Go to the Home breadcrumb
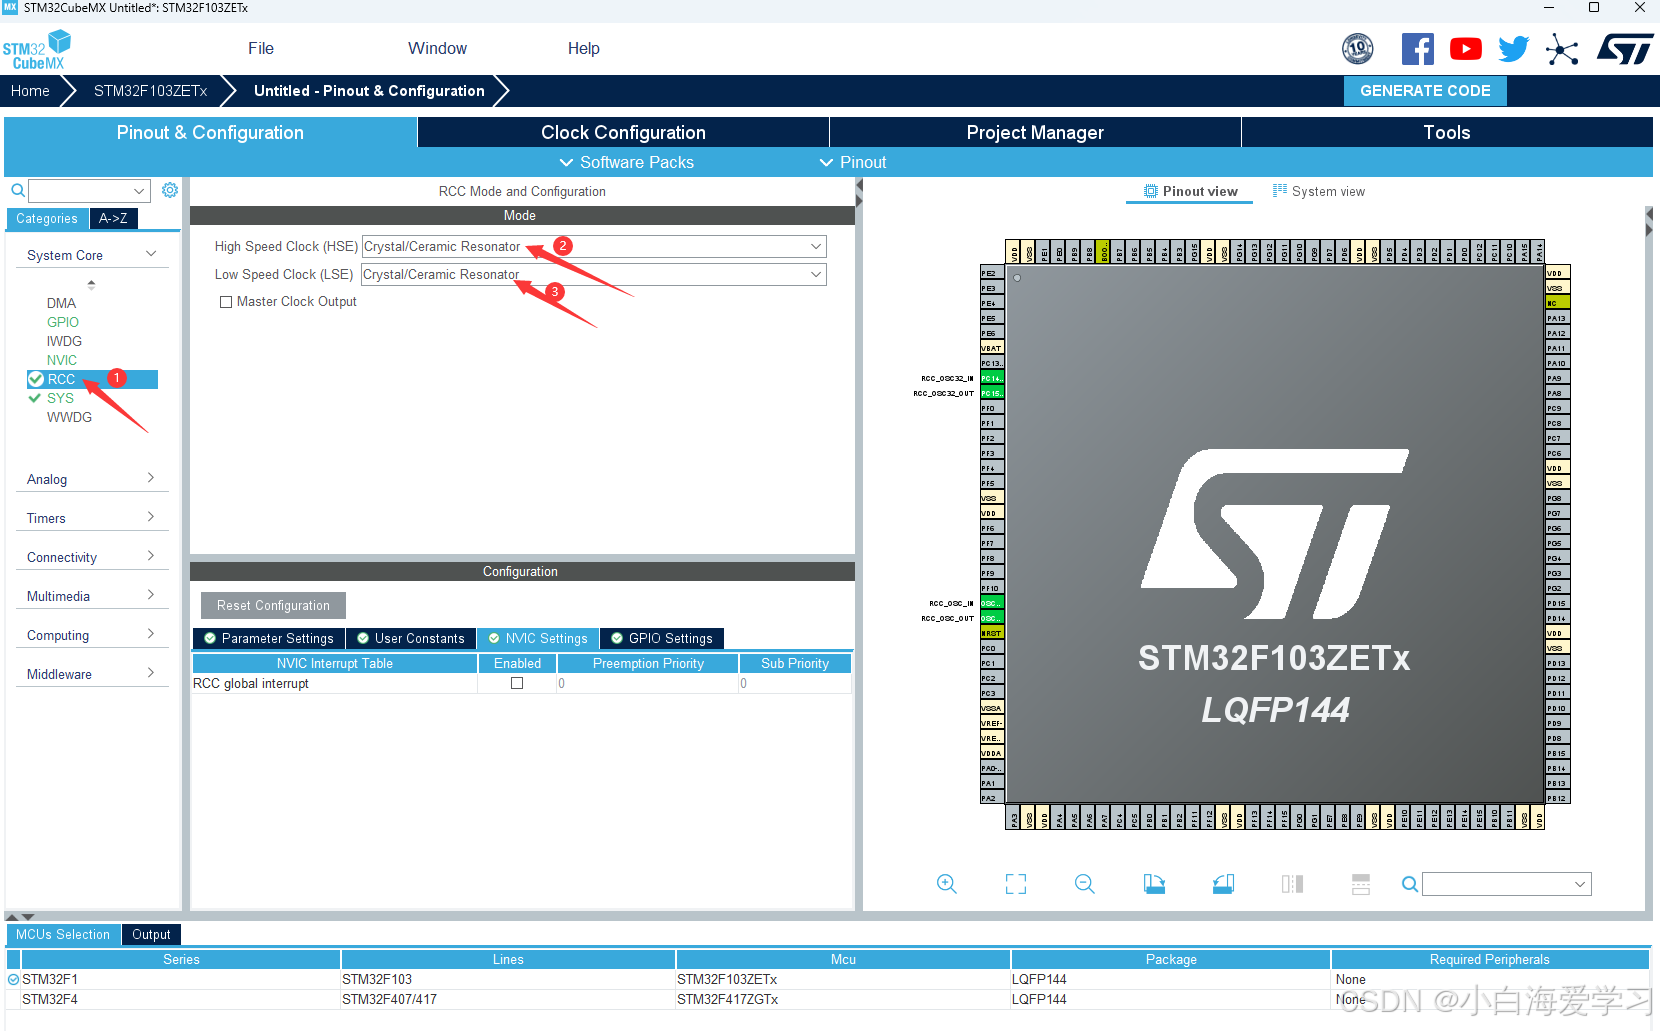1660x1031 pixels. point(30,90)
